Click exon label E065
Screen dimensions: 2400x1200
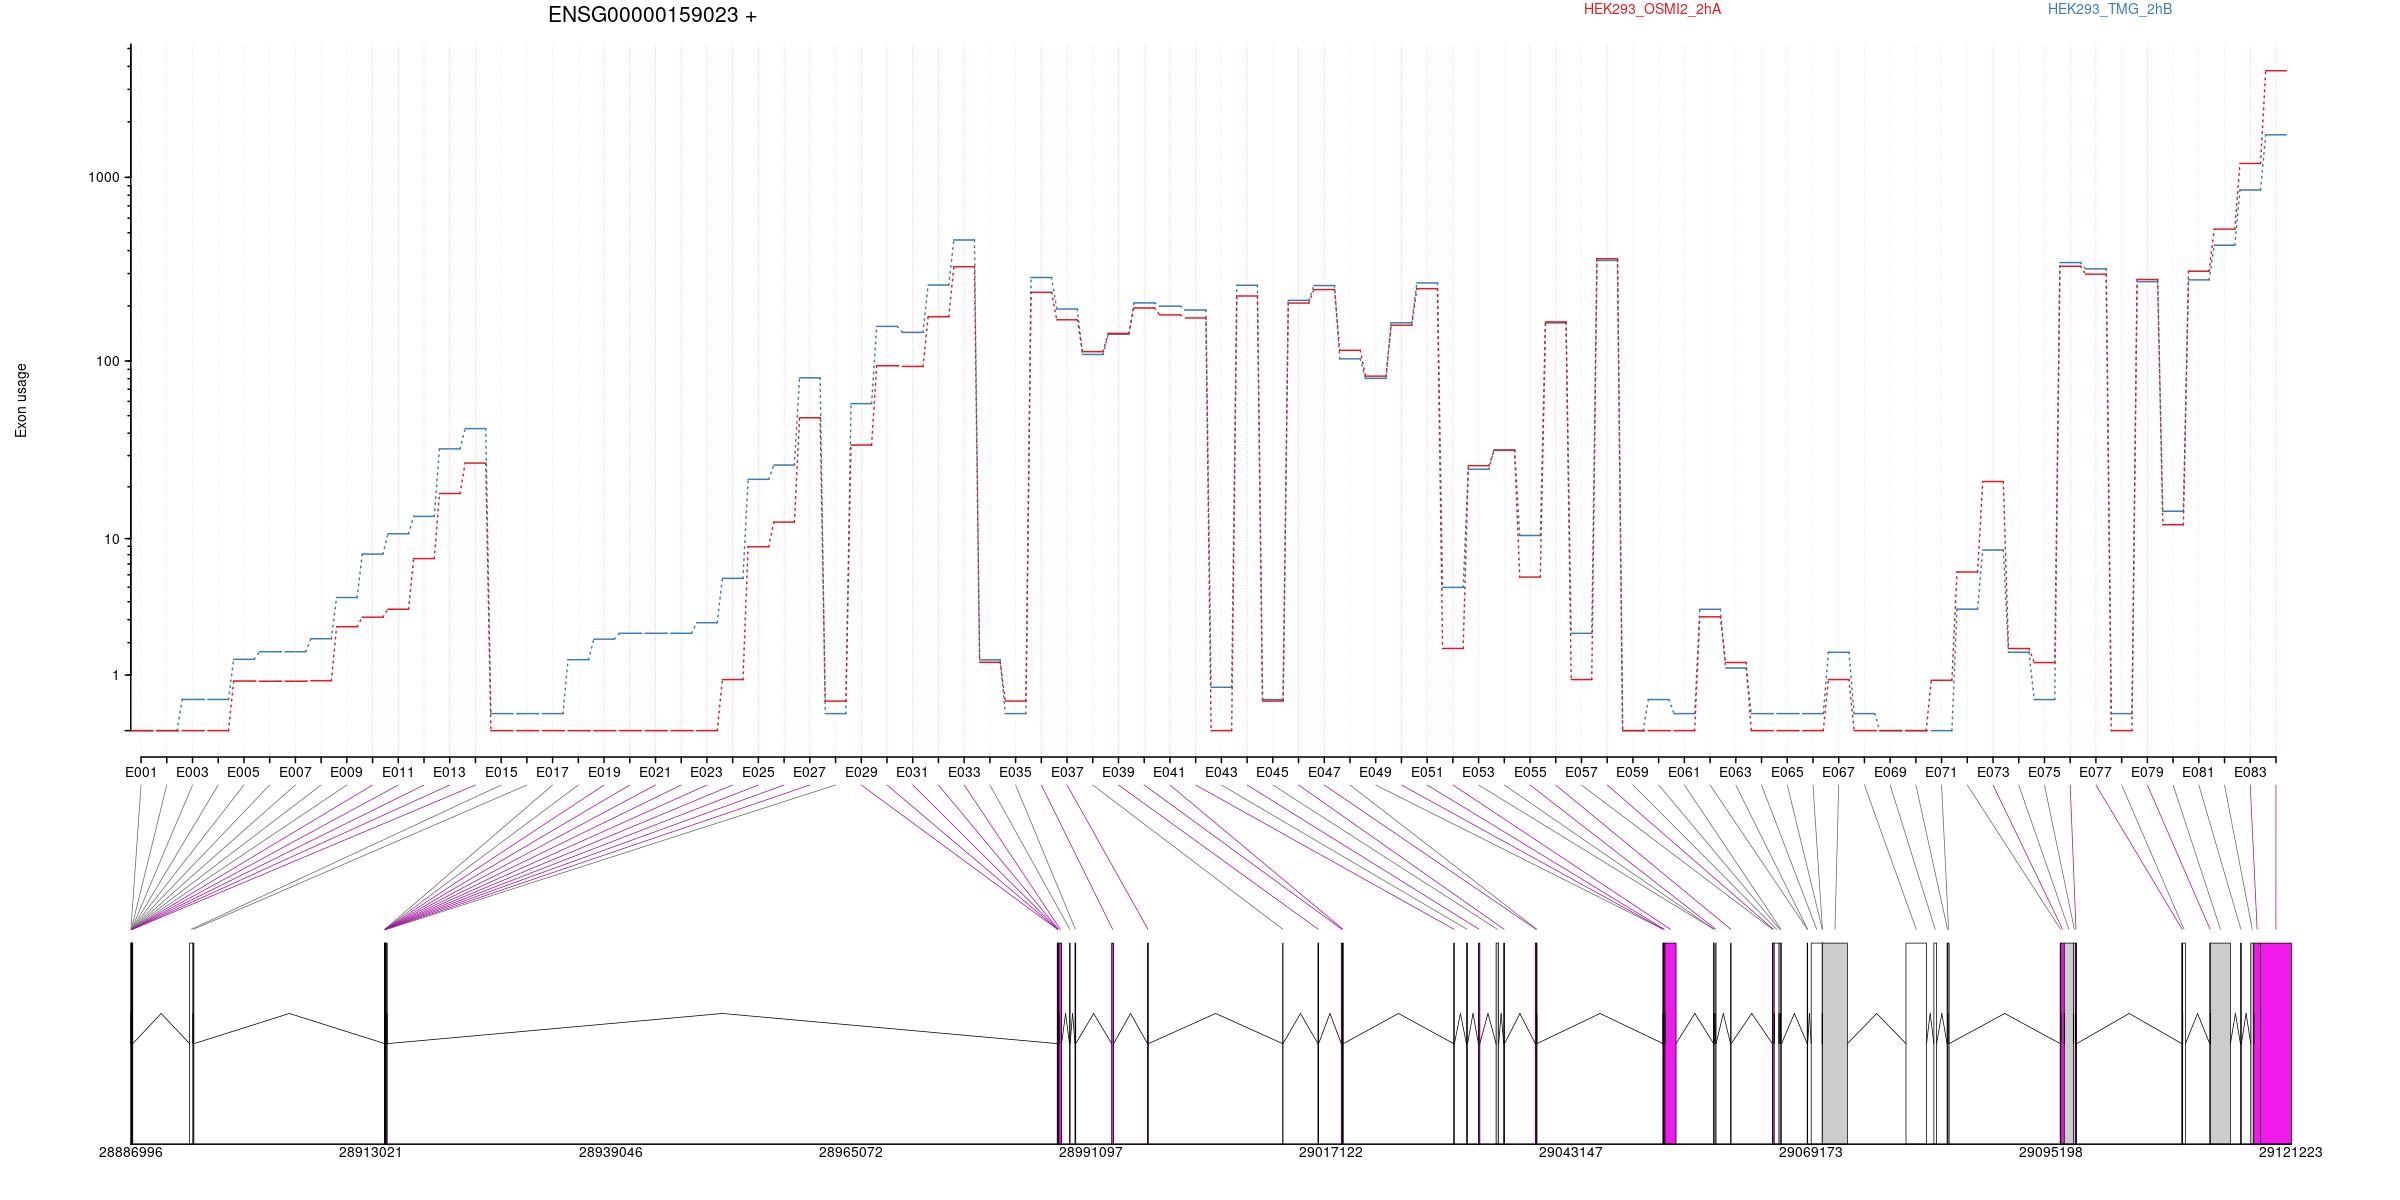[x=1787, y=772]
